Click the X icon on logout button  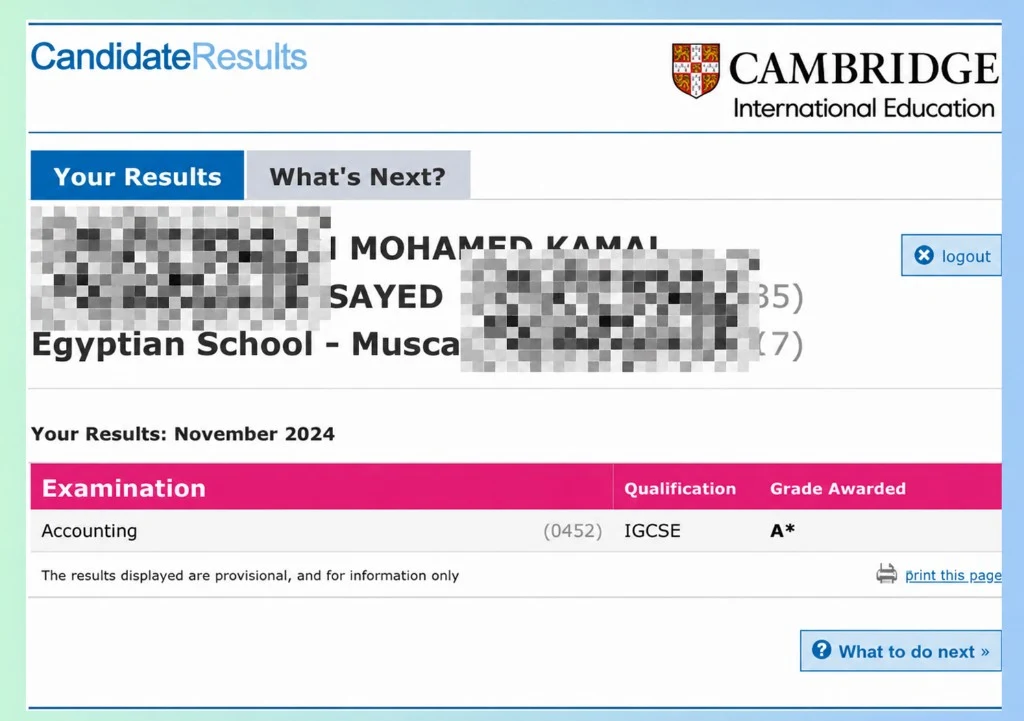[x=924, y=255]
